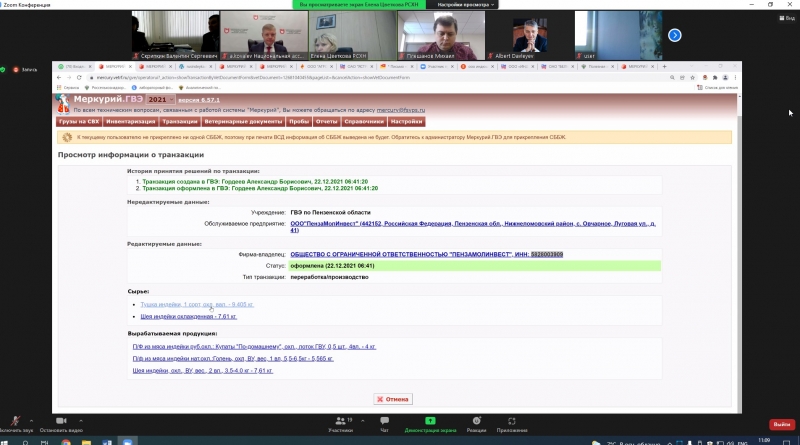
Task: Open Zoom app in Windows taskbar
Action: point(128,442)
